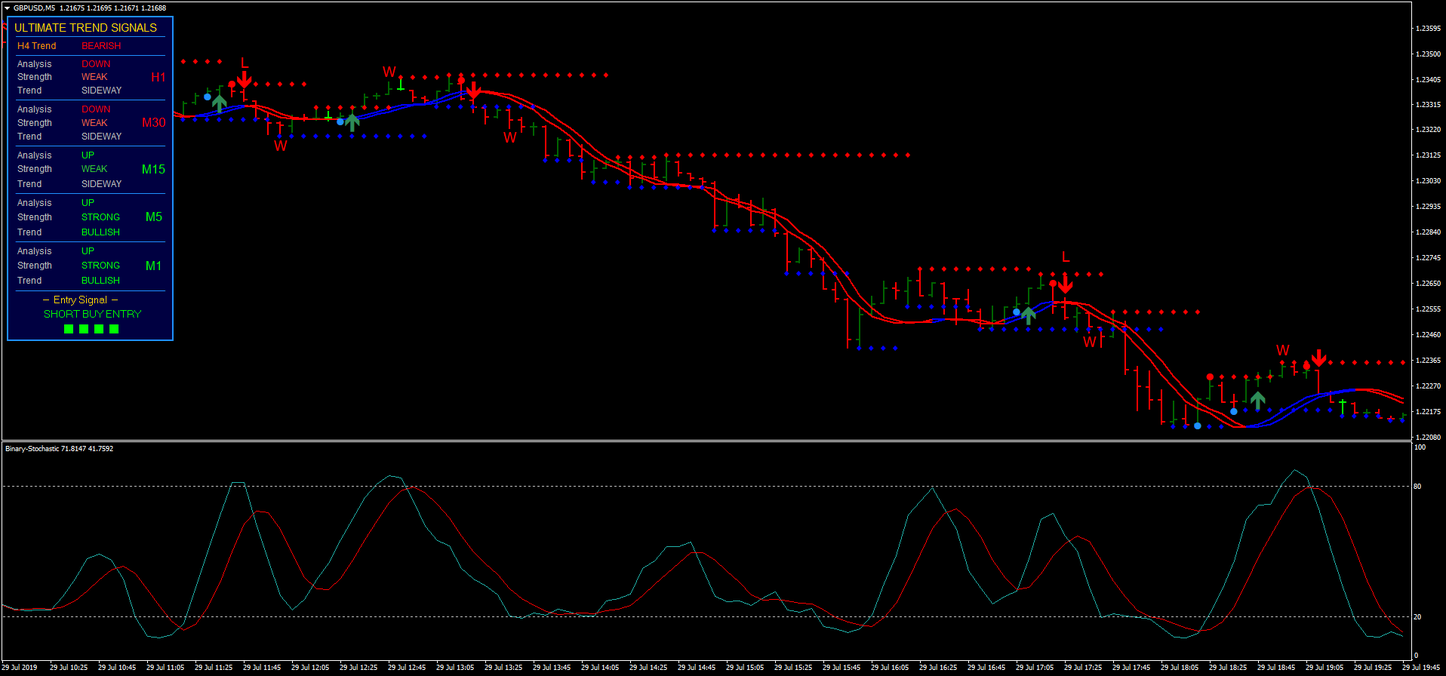Image resolution: width=1446 pixels, height=676 pixels.
Task: Click the Entry Signal heading
Action: (x=80, y=300)
